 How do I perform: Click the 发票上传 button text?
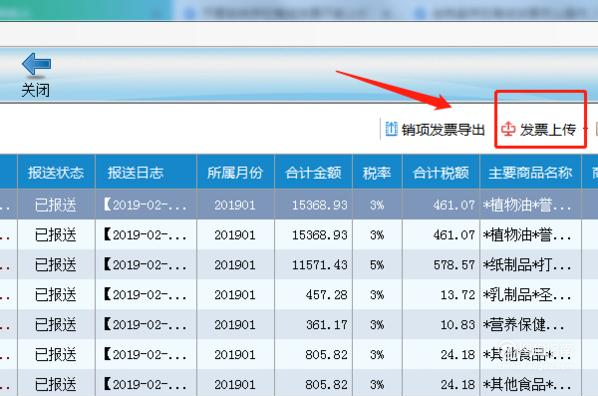click(x=548, y=130)
